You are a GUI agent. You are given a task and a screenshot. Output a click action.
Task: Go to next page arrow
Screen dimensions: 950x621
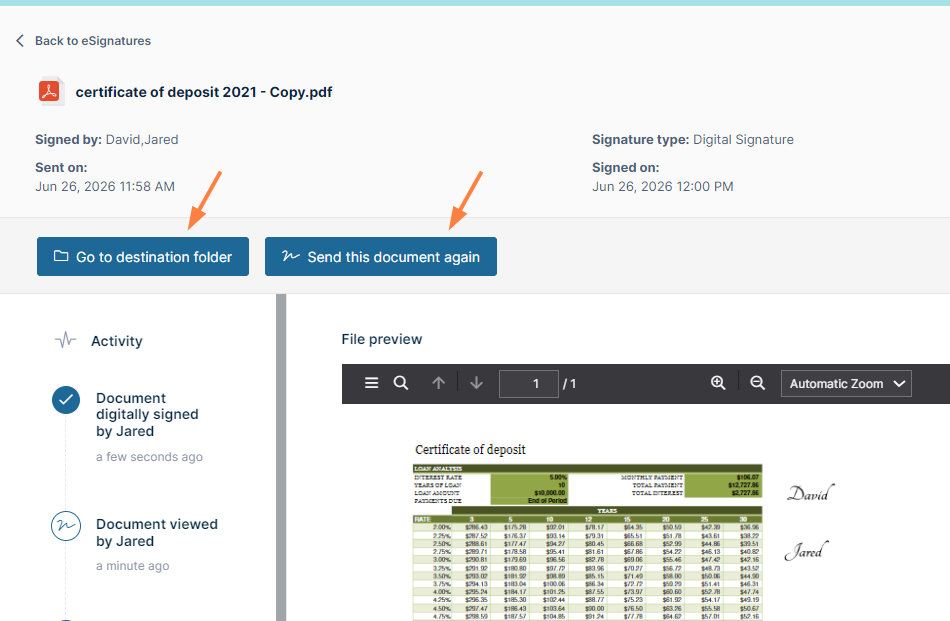[x=476, y=383]
